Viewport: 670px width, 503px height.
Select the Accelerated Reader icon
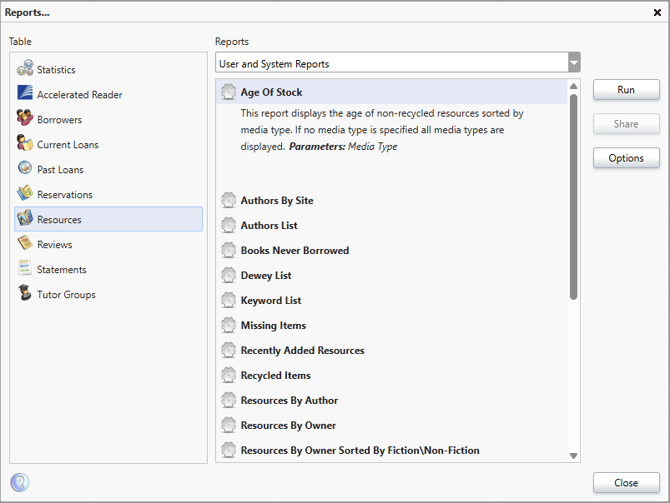pos(25,94)
